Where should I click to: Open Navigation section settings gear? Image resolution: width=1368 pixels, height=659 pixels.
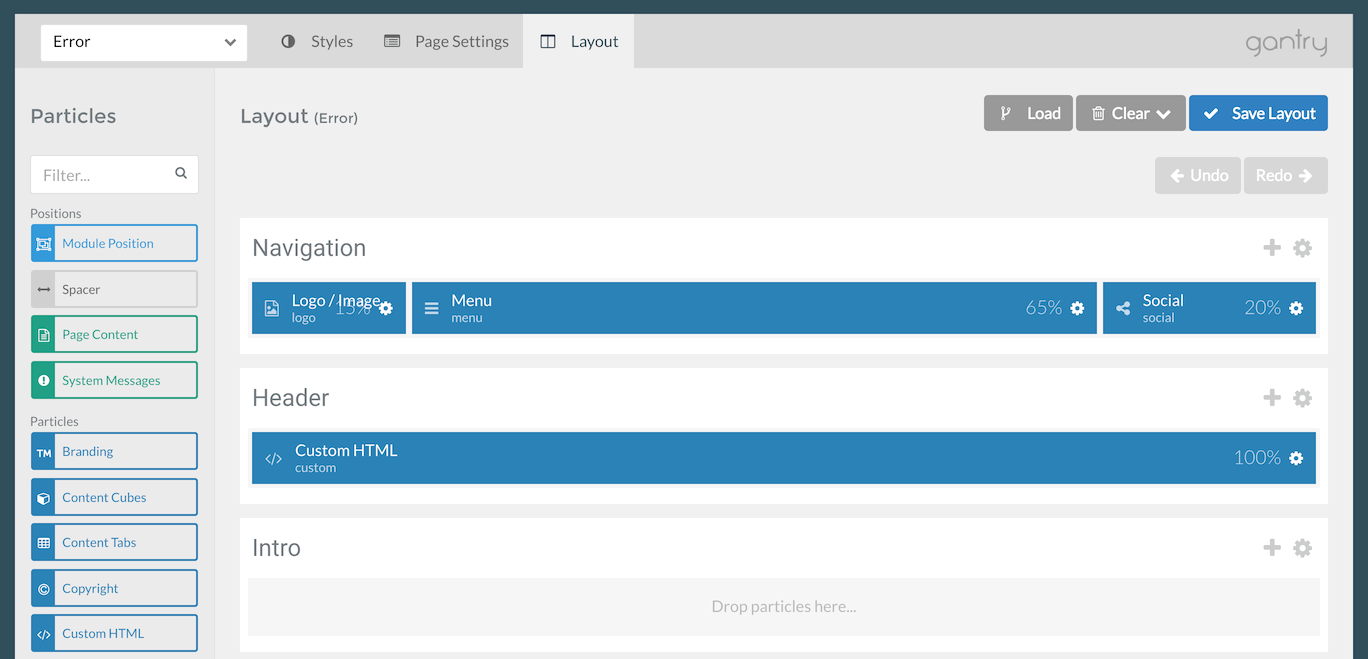1302,248
